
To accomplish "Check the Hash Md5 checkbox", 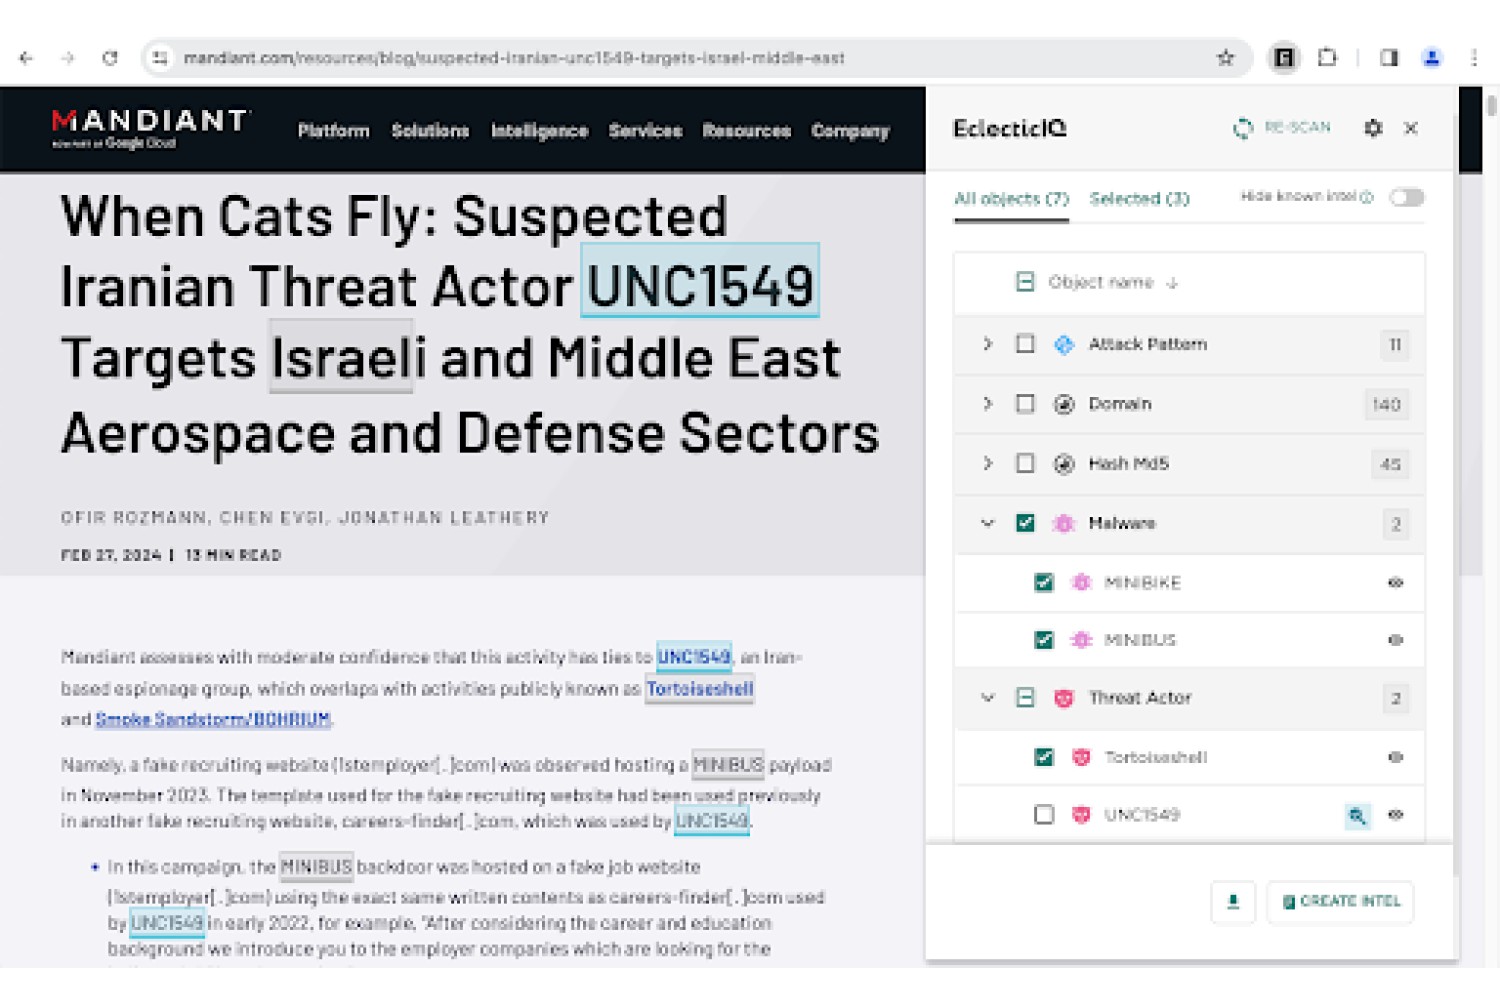I will coord(1025,464).
